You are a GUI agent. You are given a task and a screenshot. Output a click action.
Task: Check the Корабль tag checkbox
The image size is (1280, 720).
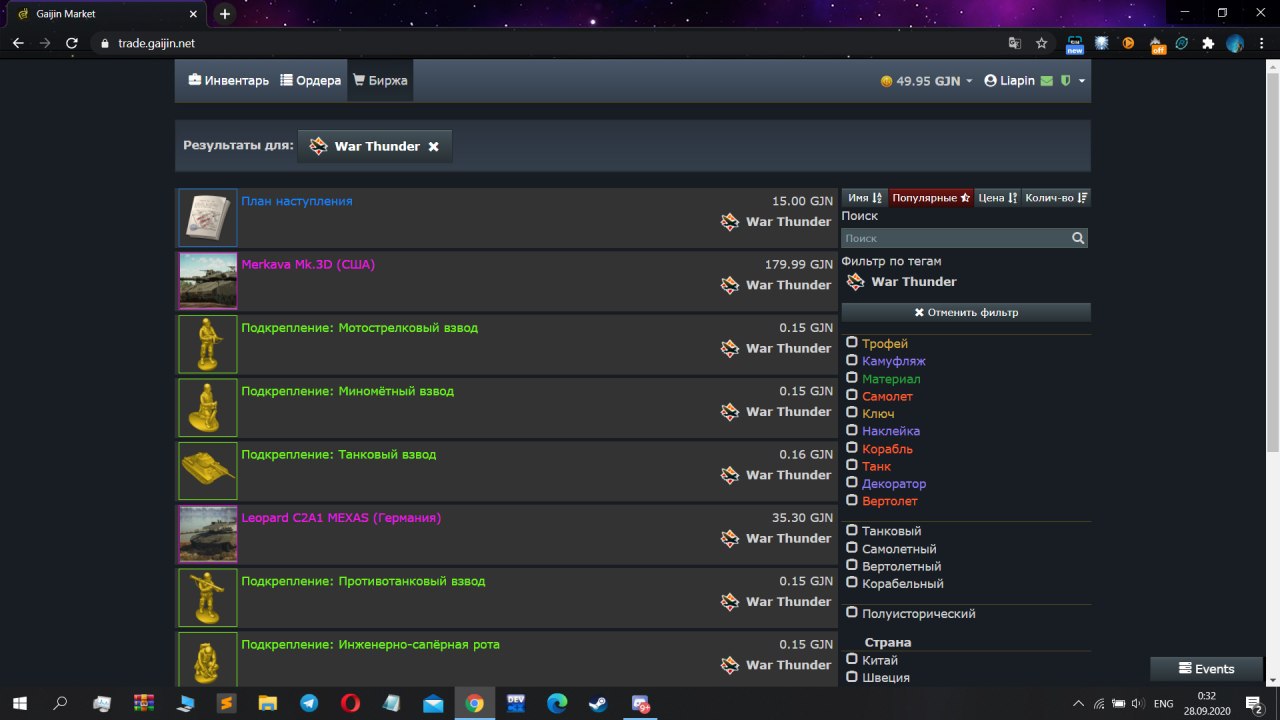[852, 448]
